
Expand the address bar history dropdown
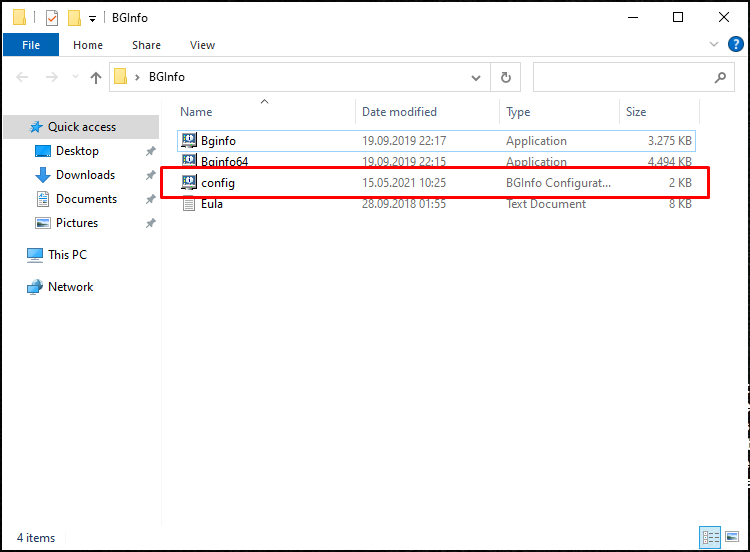click(475, 77)
